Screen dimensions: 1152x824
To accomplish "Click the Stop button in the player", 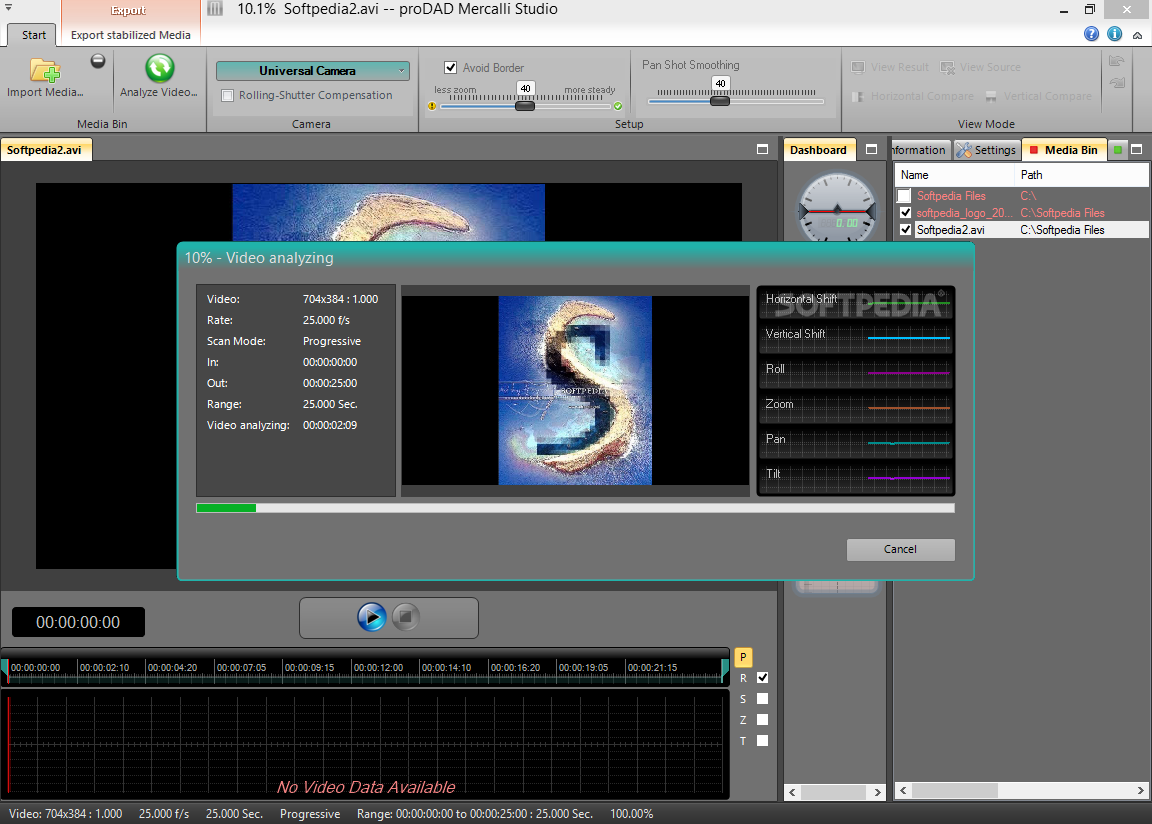I will coord(406,617).
